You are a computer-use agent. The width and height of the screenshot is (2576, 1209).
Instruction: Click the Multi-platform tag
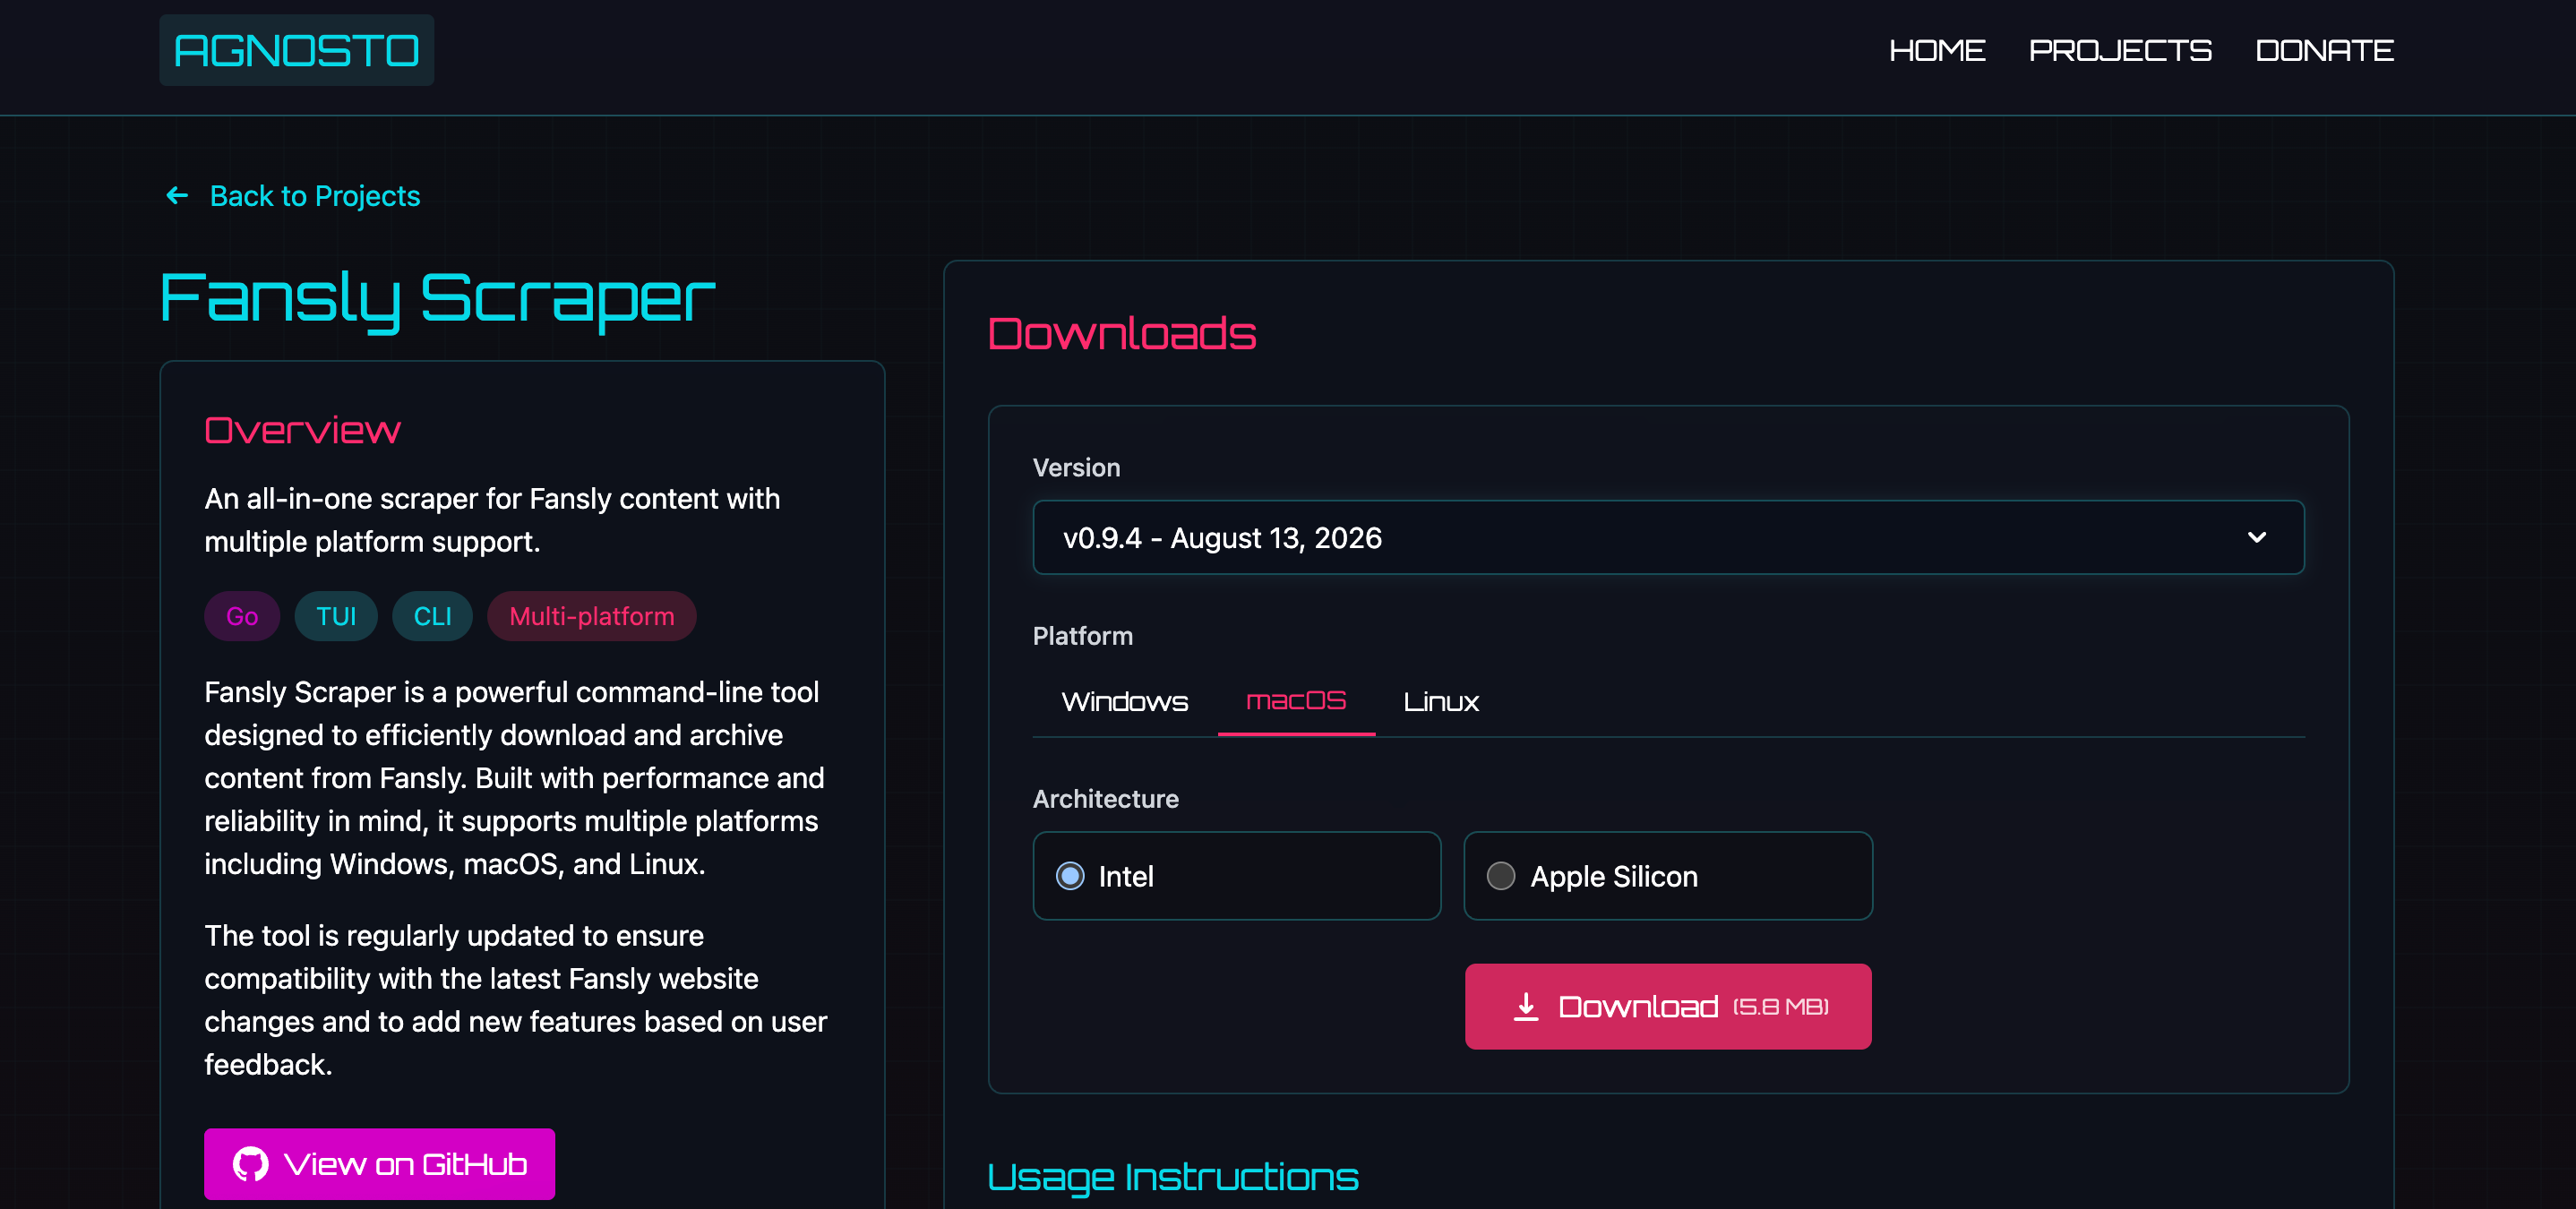click(x=592, y=616)
